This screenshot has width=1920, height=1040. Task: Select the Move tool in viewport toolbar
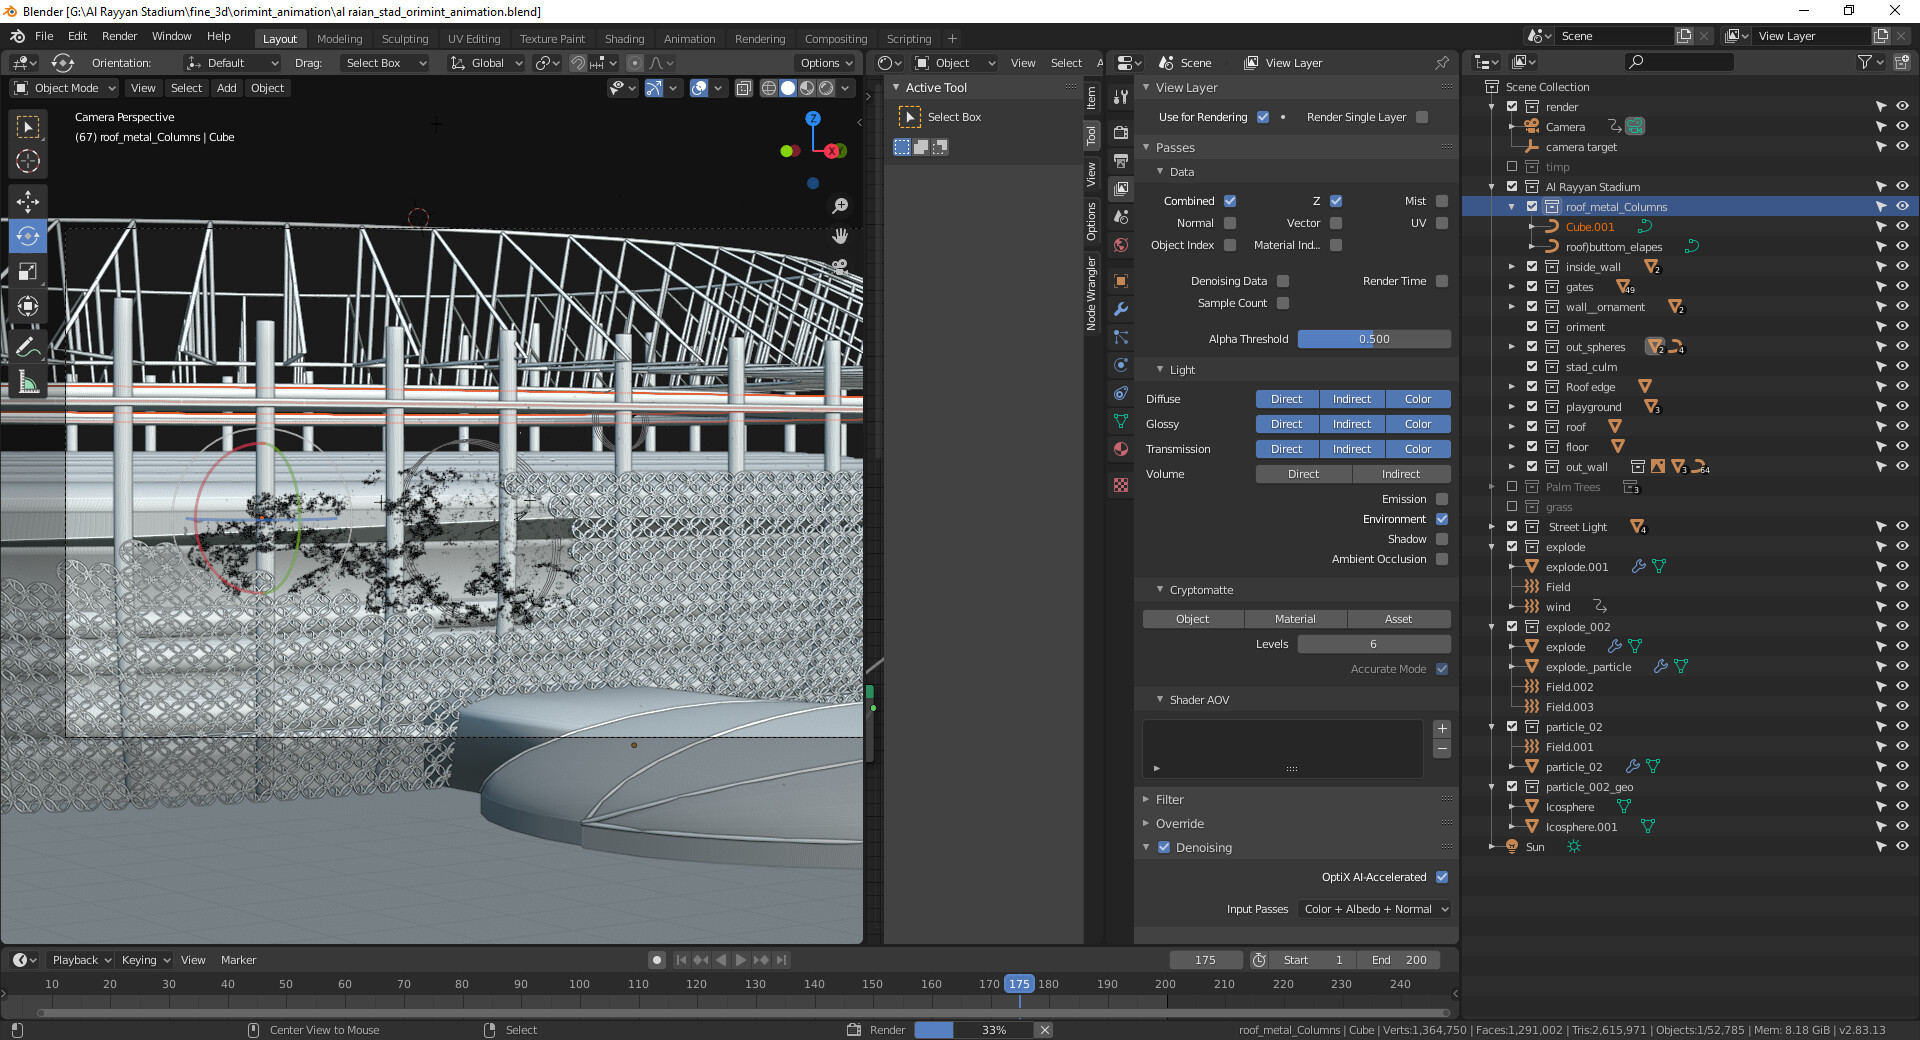click(28, 201)
